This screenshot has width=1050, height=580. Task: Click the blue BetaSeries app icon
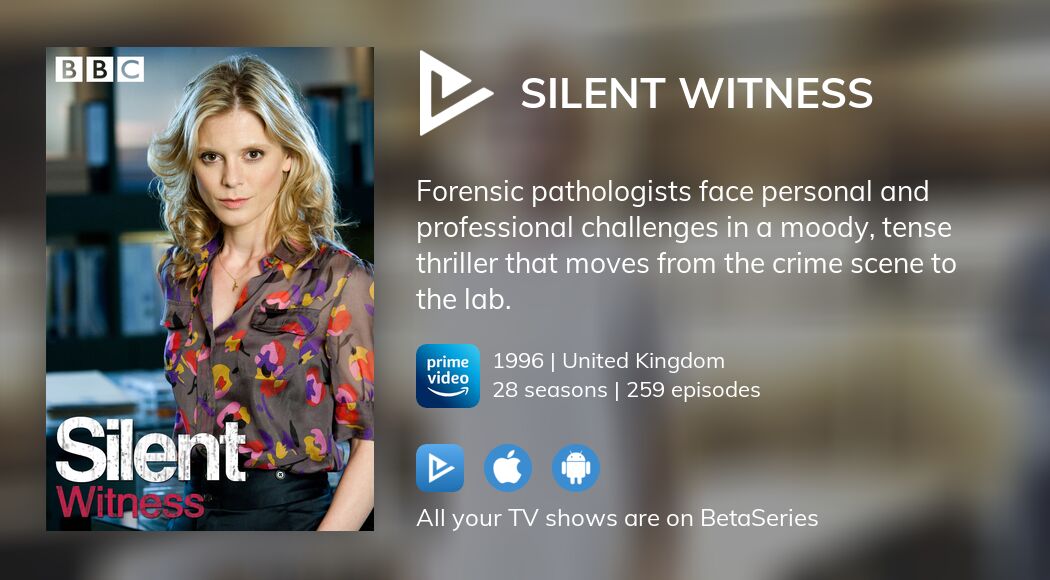tap(440, 468)
